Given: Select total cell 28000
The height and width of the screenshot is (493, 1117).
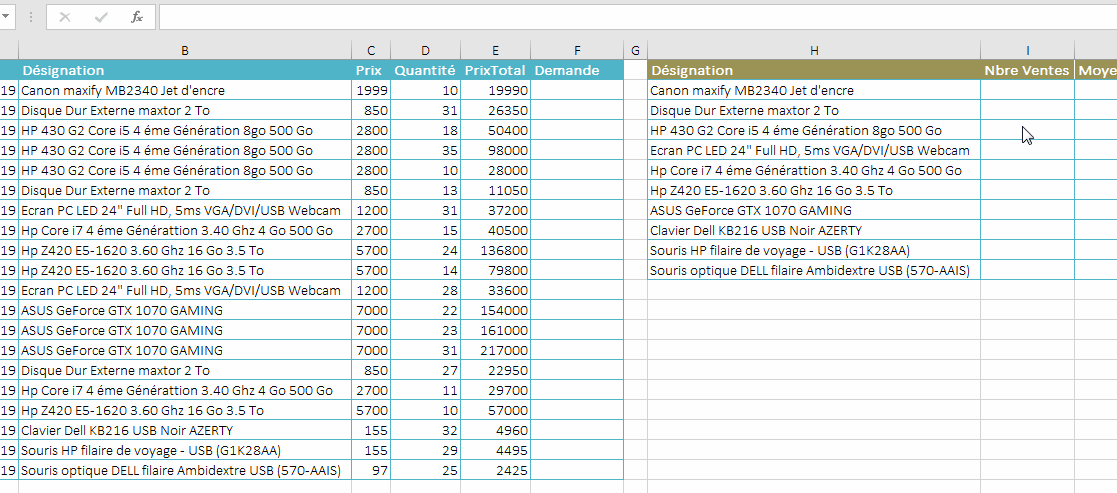Looking at the screenshot, I should [x=495, y=170].
